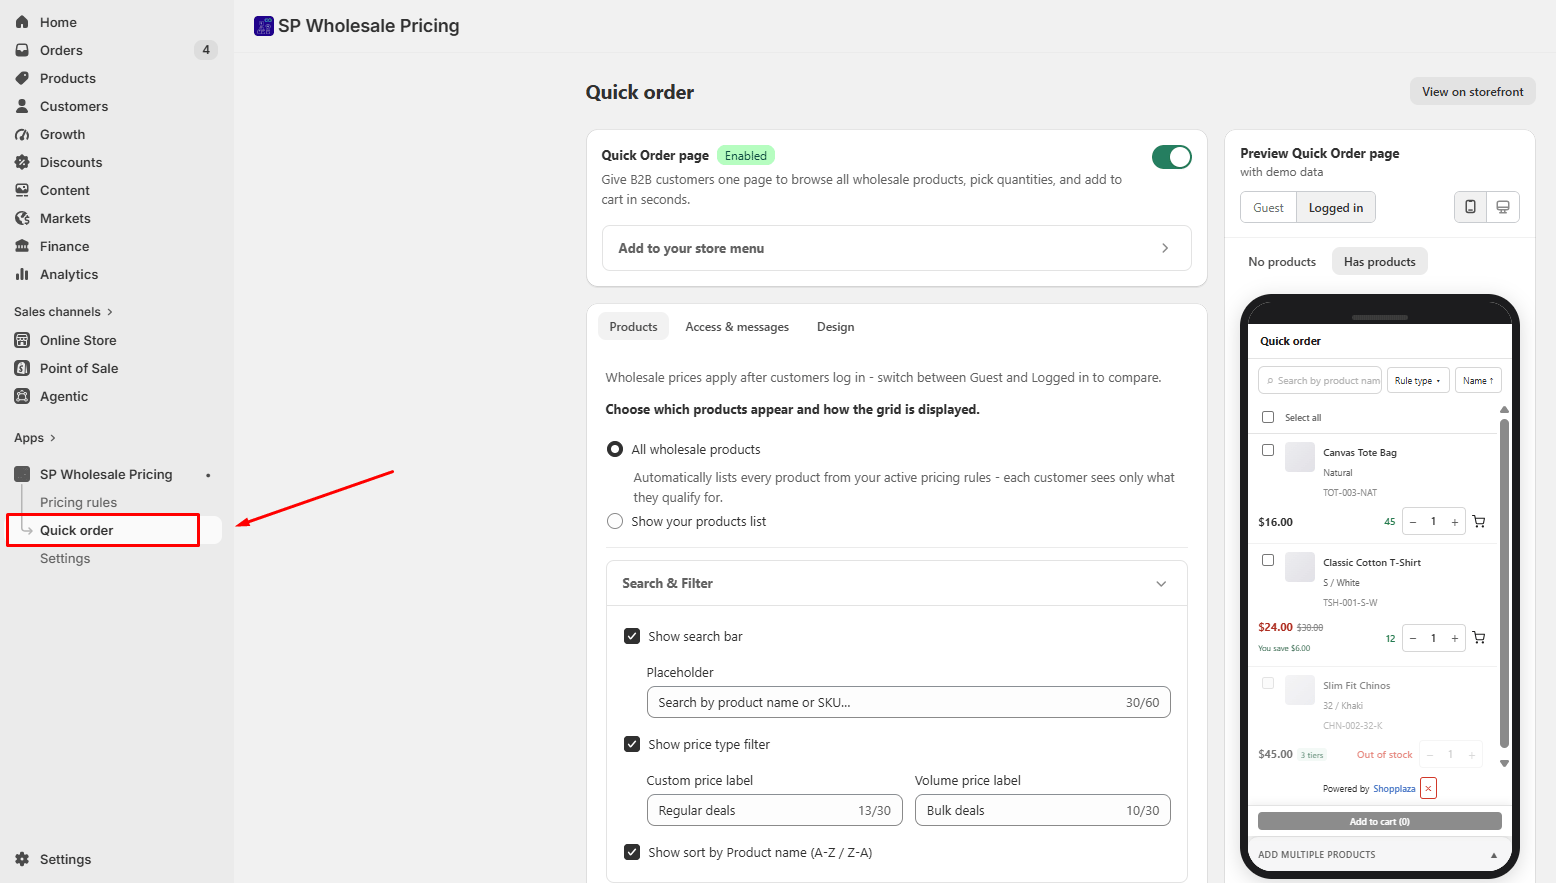Click the Settings gear icon at bottom
The width and height of the screenshot is (1556, 883).
tap(22, 859)
